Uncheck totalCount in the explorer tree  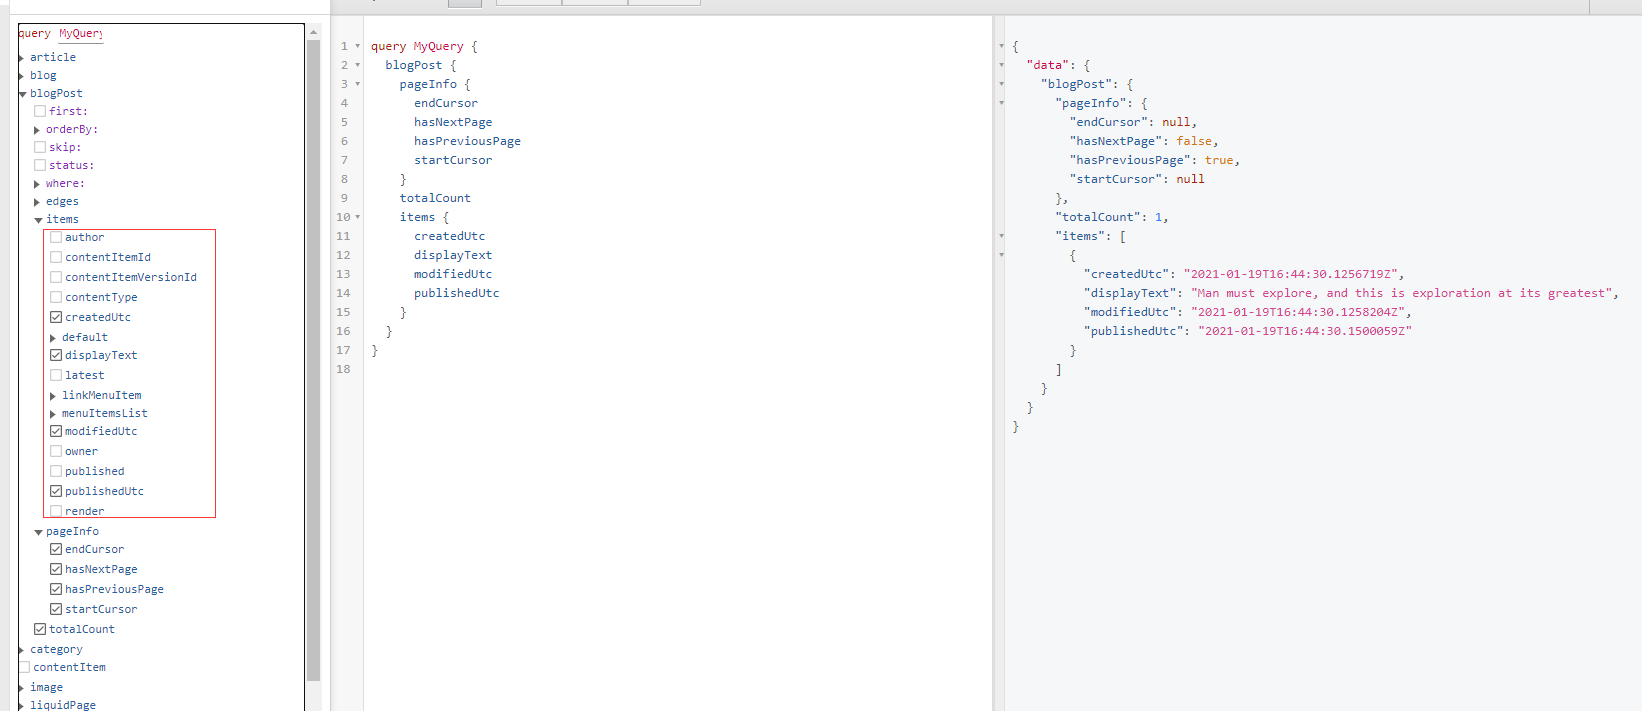pyautogui.click(x=40, y=629)
